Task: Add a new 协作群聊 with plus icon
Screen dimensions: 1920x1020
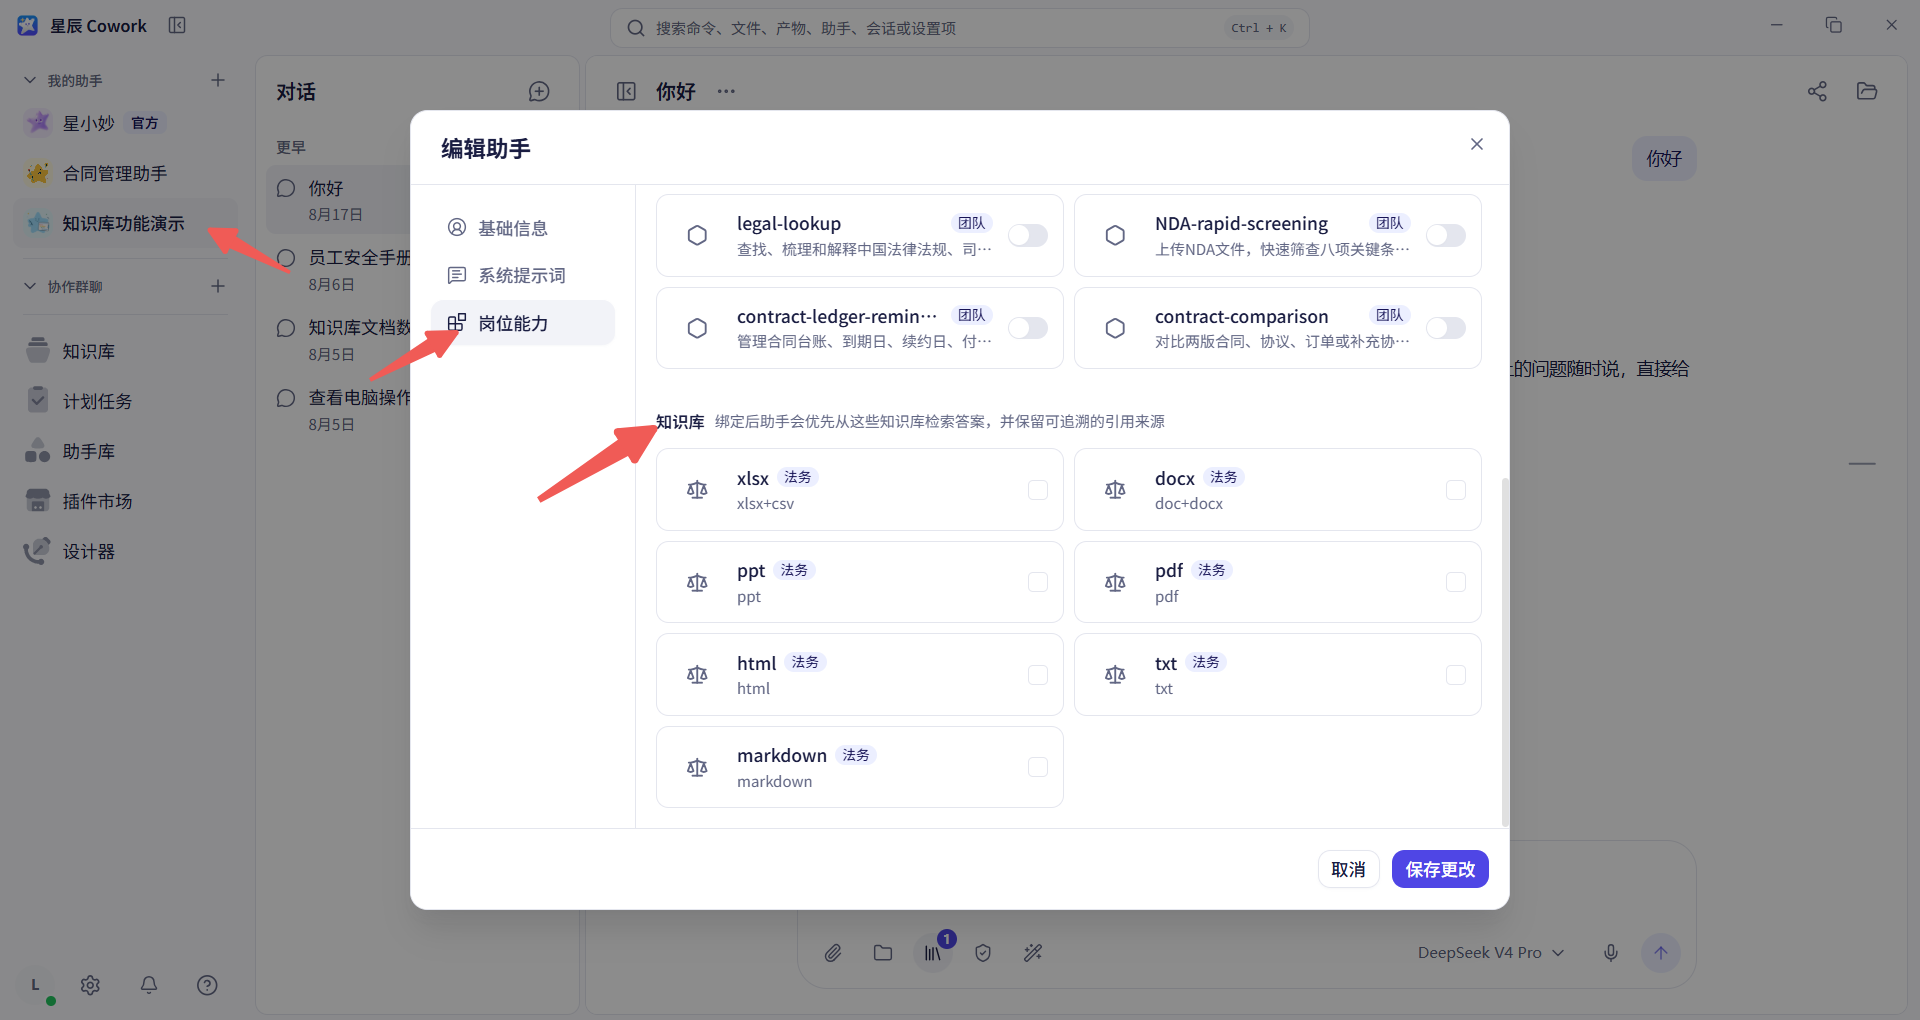Action: [218, 286]
